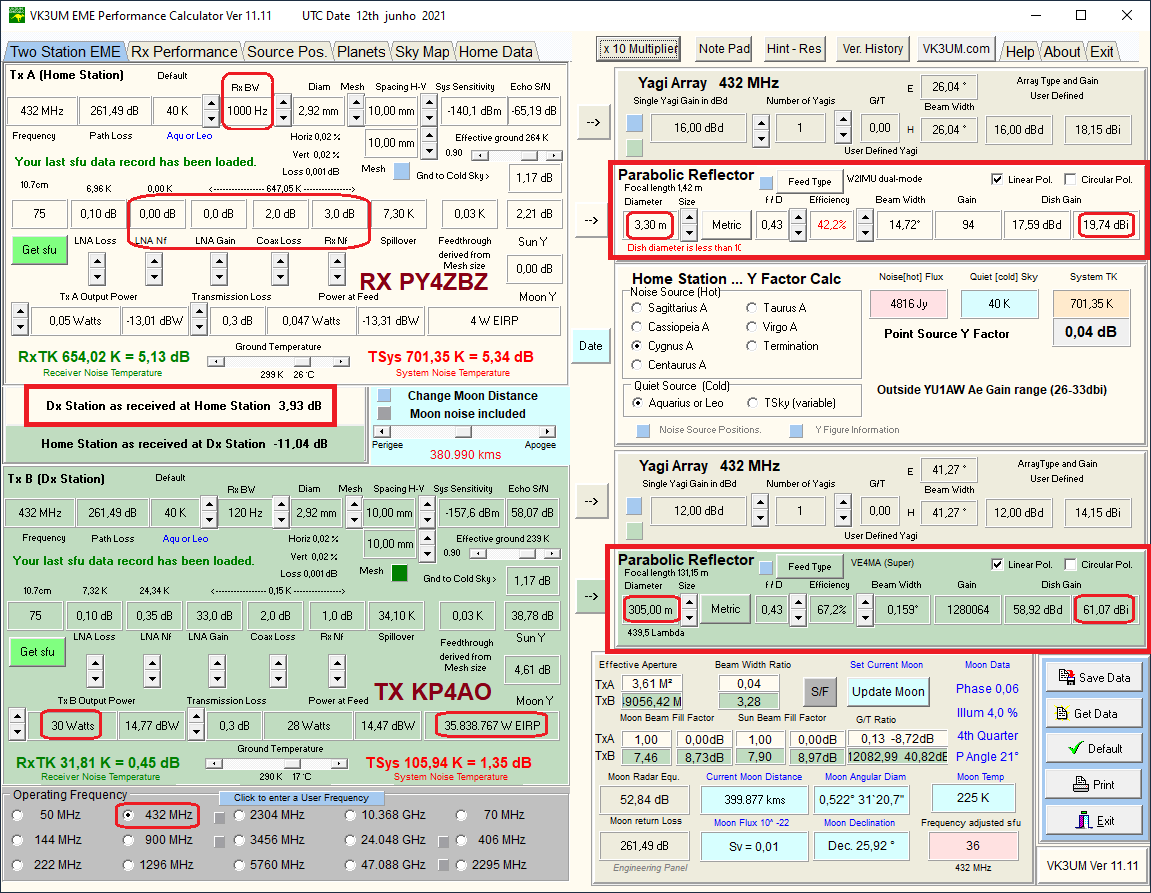Click the blue square beside Noise Source Positions
Screen dimensions: 1151x893
pos(643,431)
